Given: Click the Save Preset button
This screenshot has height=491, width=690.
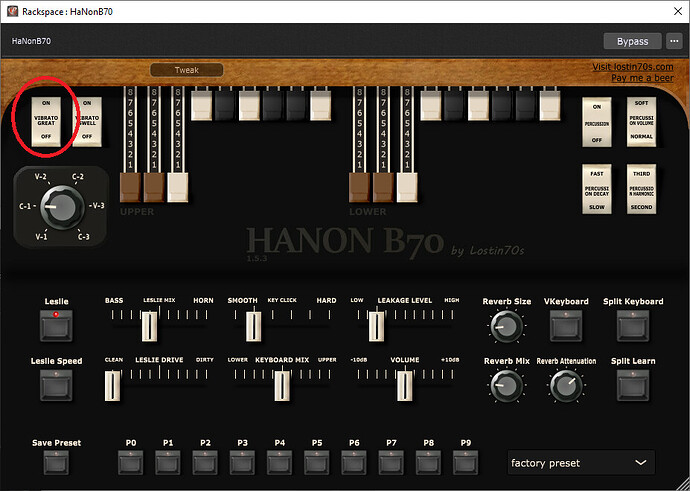Looking at the screenshot, I should (x=56, y=463).
